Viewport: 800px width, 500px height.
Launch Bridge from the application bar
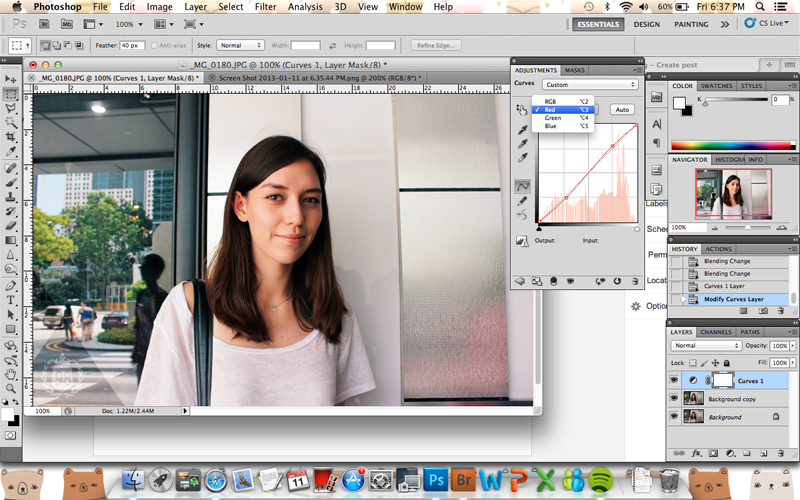44,24
